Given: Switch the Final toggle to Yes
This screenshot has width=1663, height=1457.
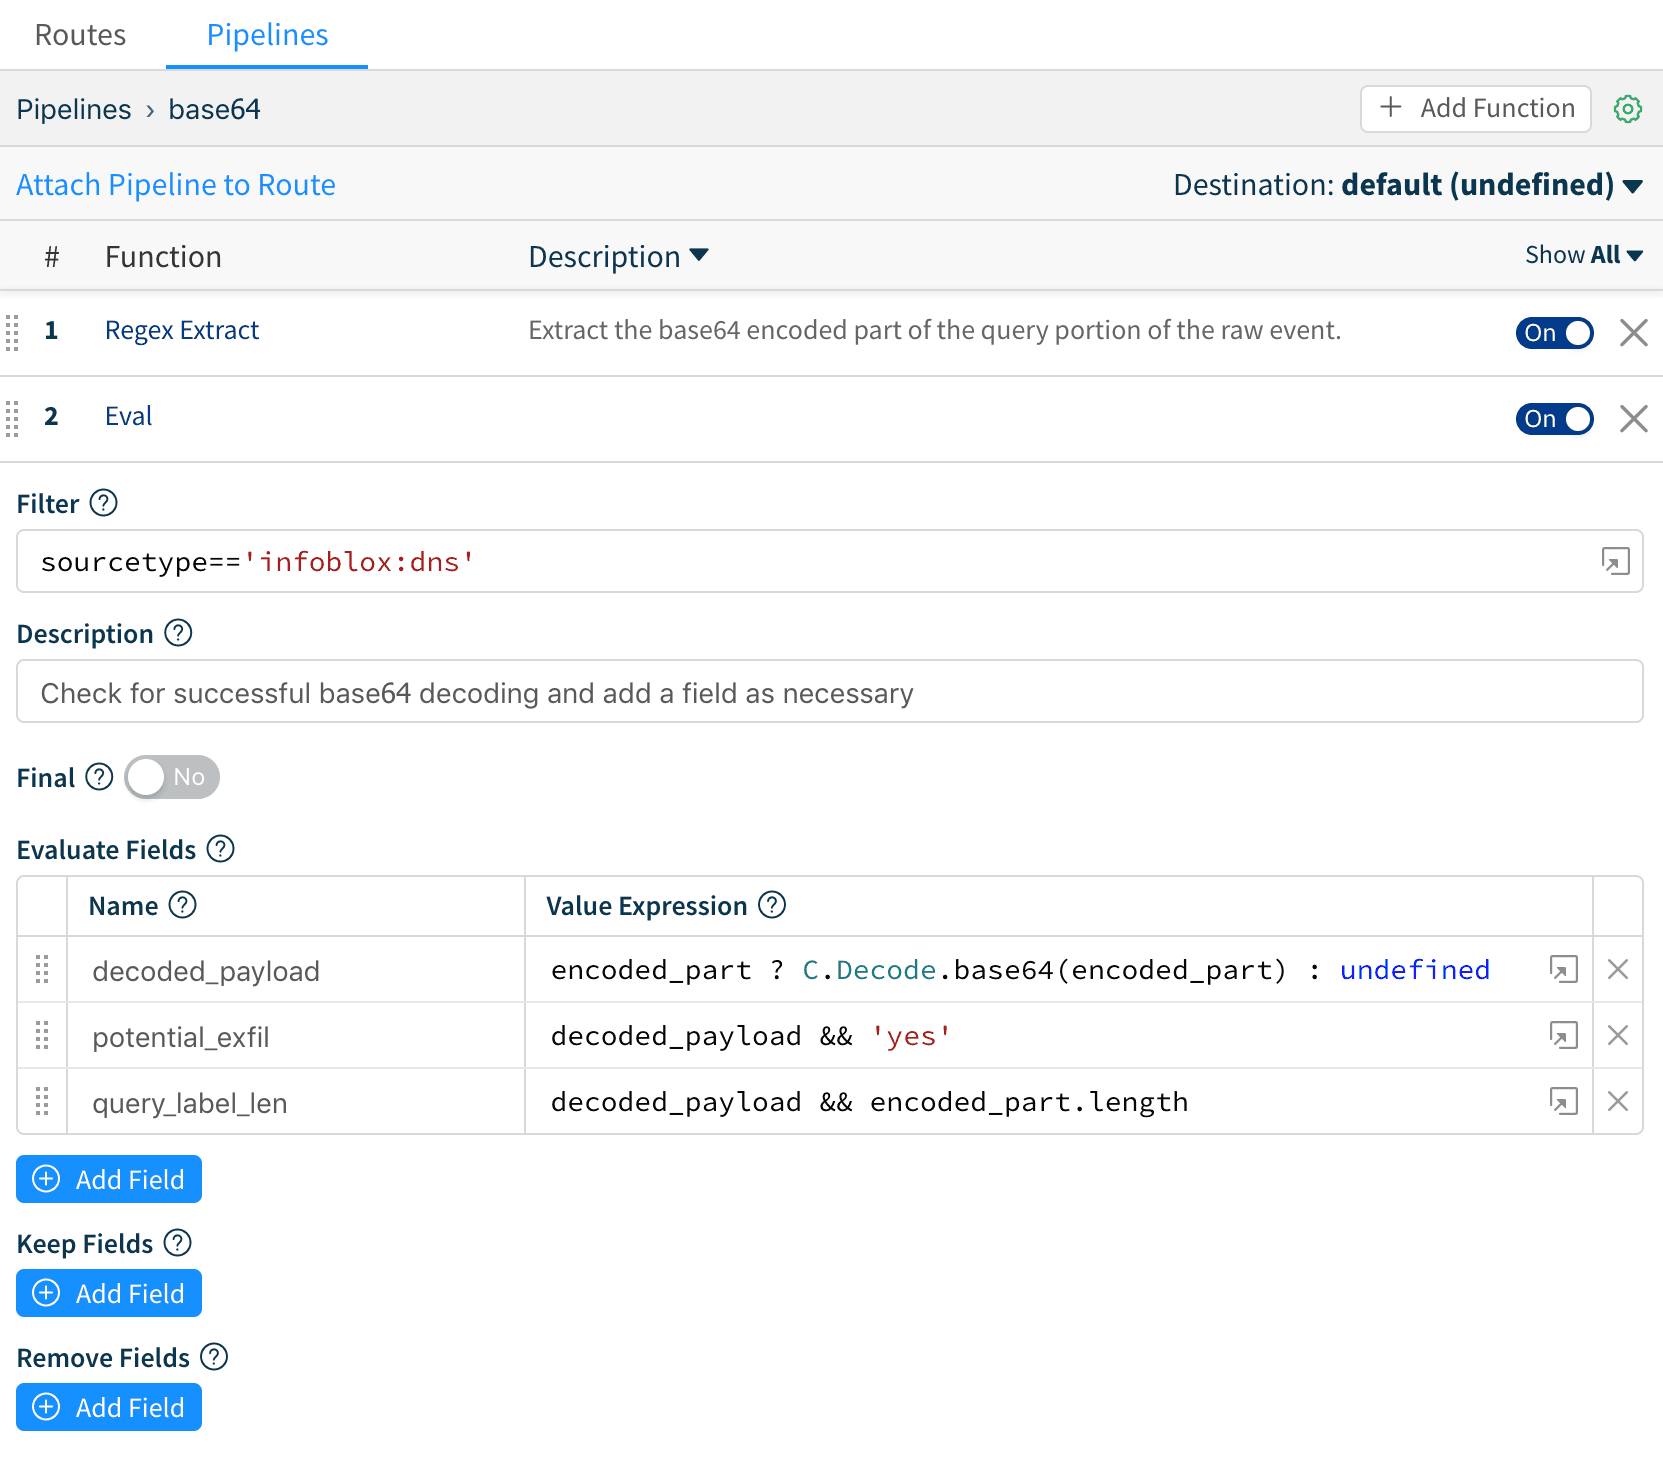Looking at the screenshot, I should [171, 777].
